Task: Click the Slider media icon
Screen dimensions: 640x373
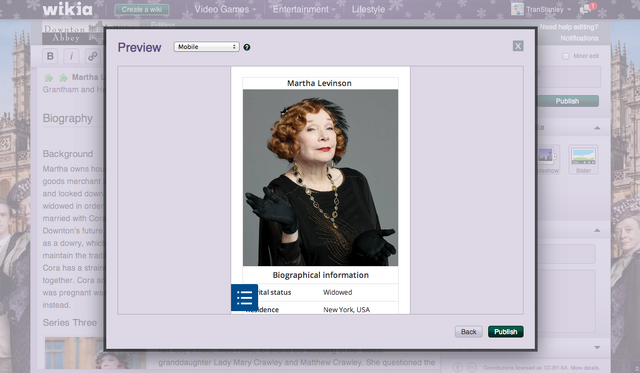Action: pyautogui.click(x=583, y=160)
